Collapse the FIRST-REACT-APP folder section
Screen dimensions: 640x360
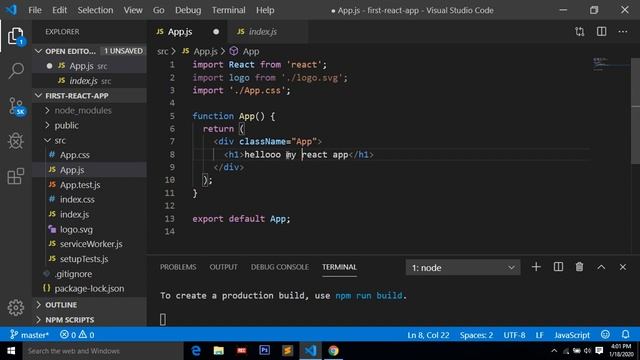coord(38,96)
